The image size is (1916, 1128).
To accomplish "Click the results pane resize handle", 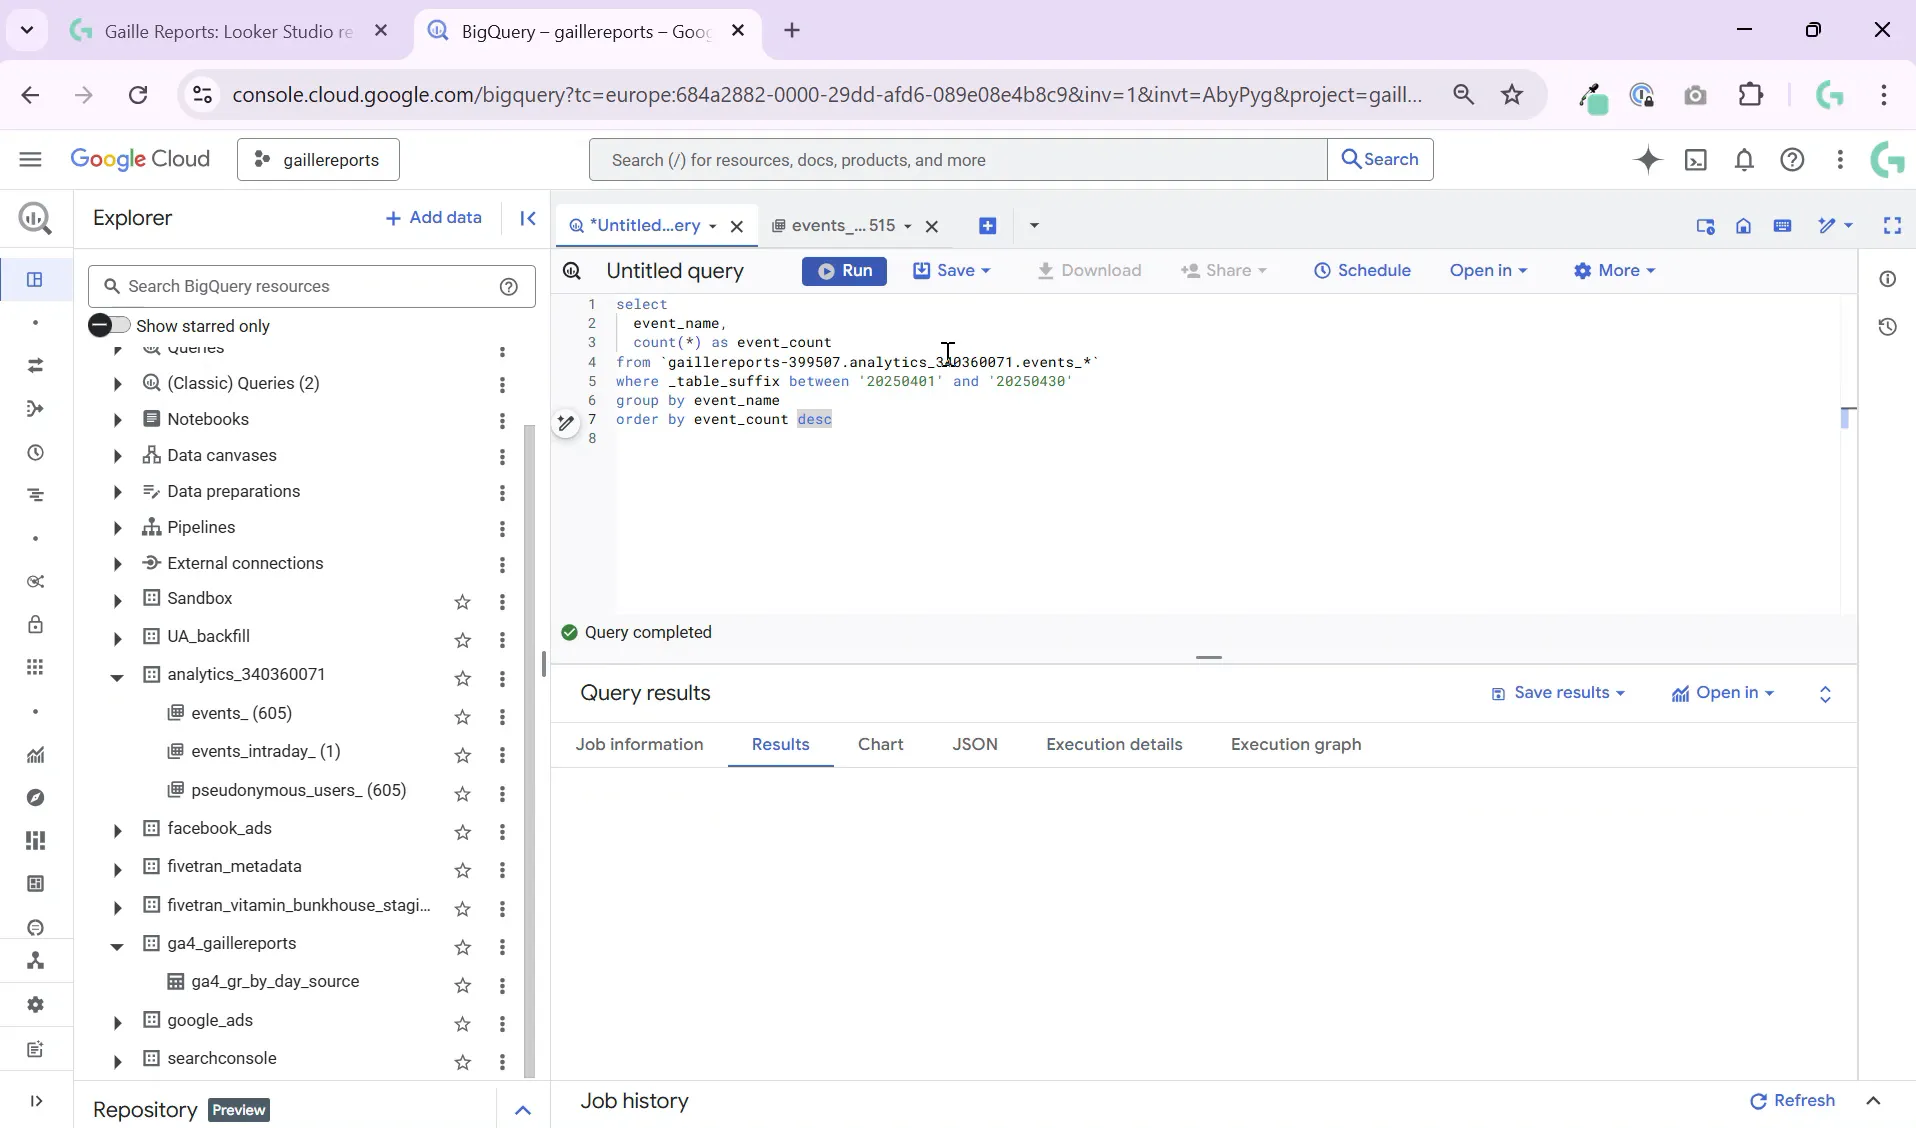I will point(1208,658).
